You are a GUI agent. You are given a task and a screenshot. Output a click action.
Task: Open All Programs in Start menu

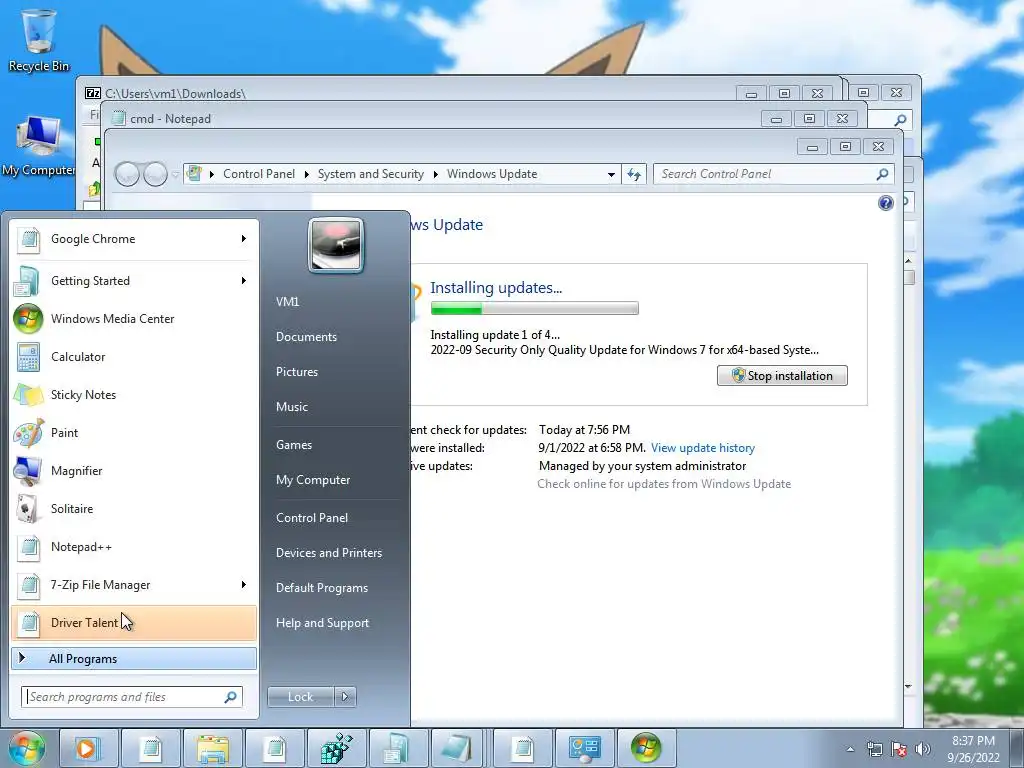(x=134, y=659)
